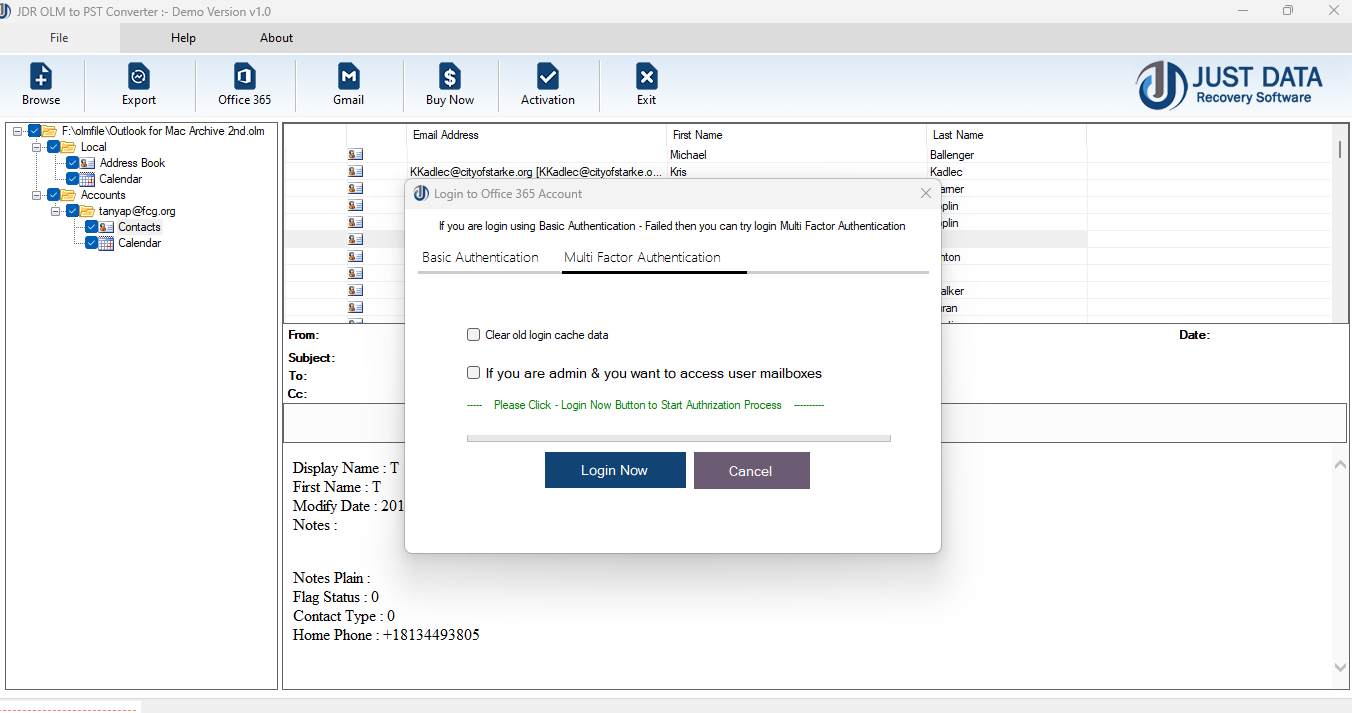Click the Login Now button
The width and height of the screenshot is (1352, 713).
[615, 470]
